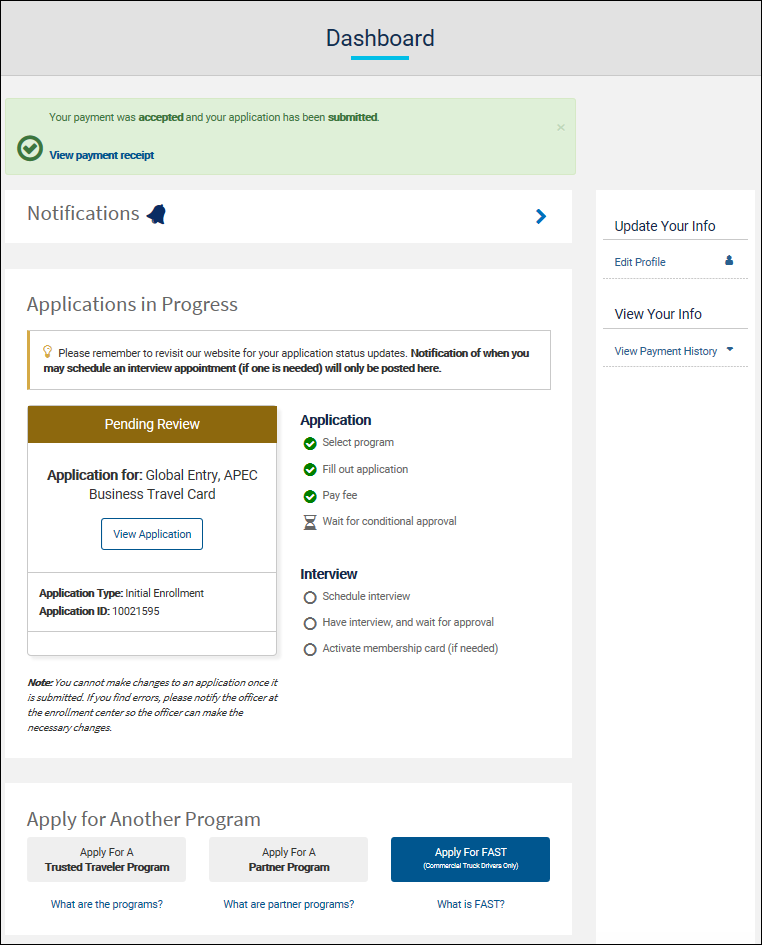Click the lightbulb reminder icon
Viewport: 762px width, 945px height.
pyautogui.click(x=47, y=352)
